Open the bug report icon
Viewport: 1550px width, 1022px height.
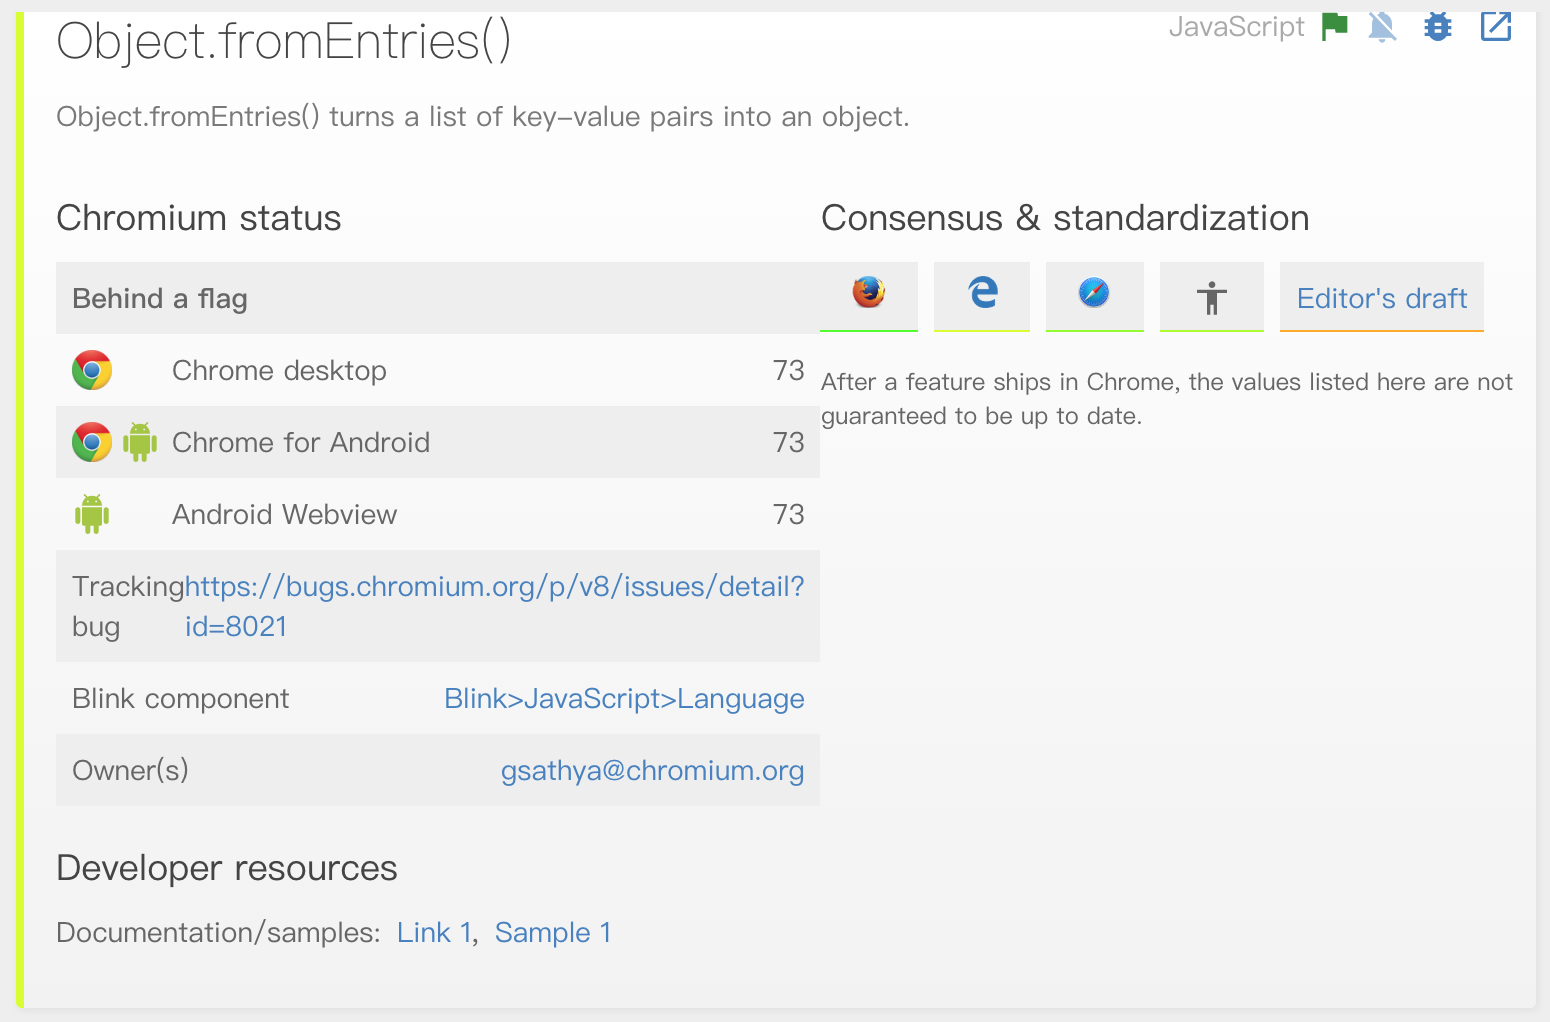tap(1438, 27)
